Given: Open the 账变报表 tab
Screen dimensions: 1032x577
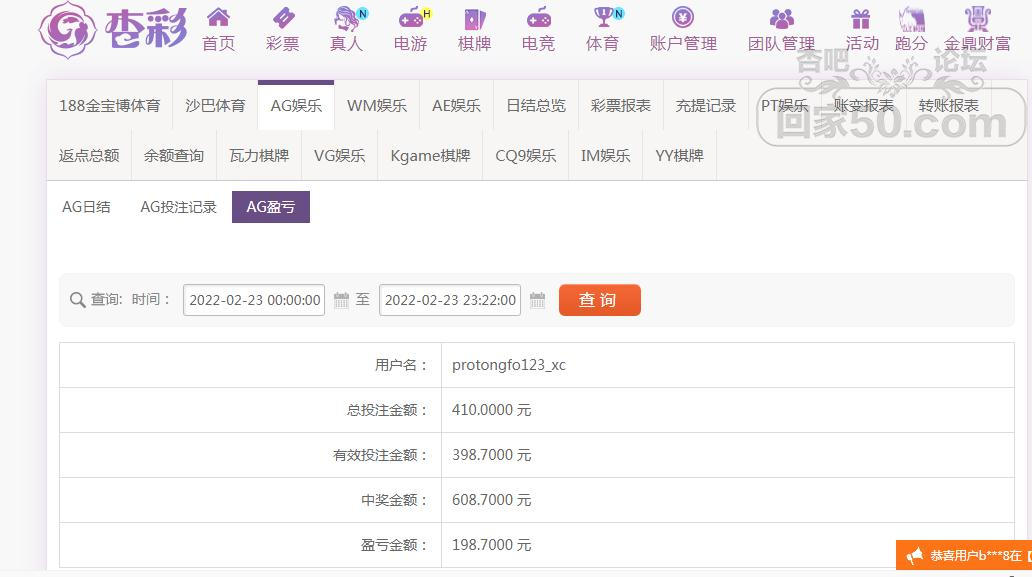Looking at the screenshot, I should coord(864,105).
